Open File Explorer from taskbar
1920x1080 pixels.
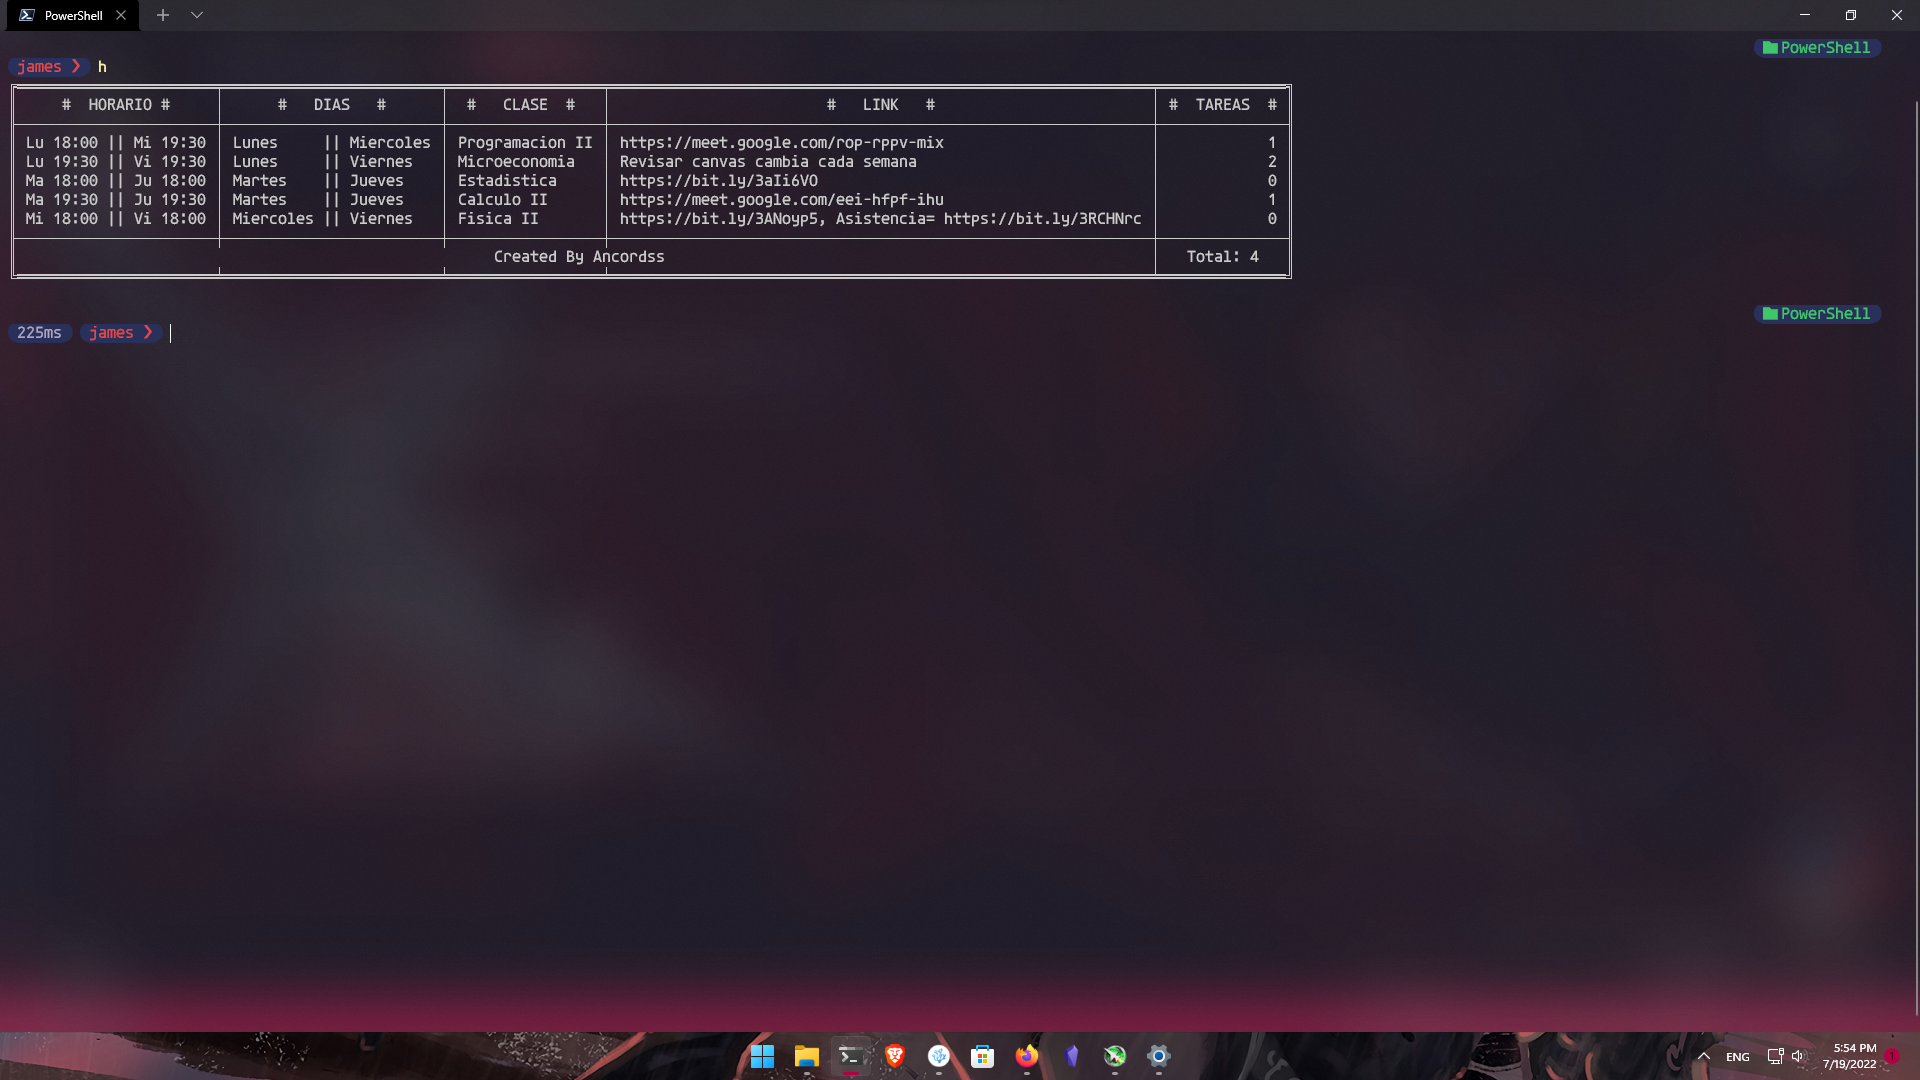coord(806,1056)
